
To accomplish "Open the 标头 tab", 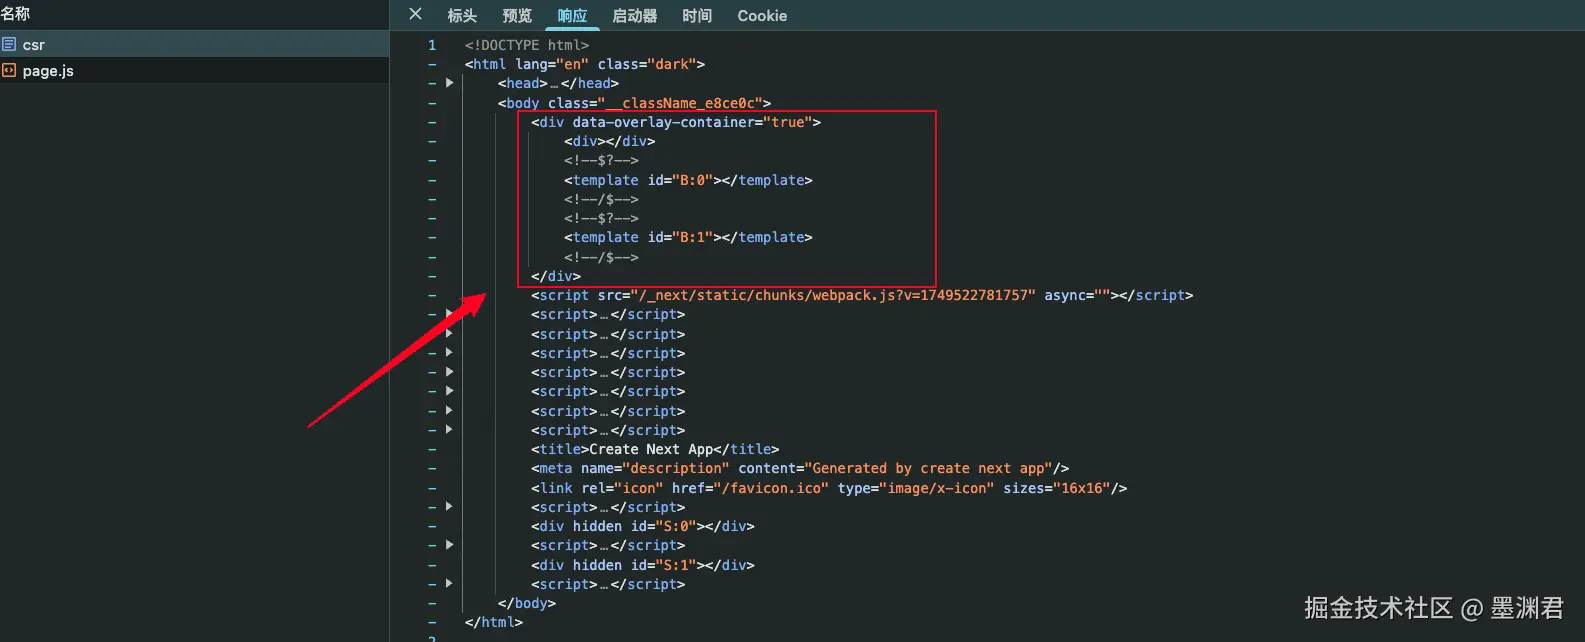I will 462,16.
